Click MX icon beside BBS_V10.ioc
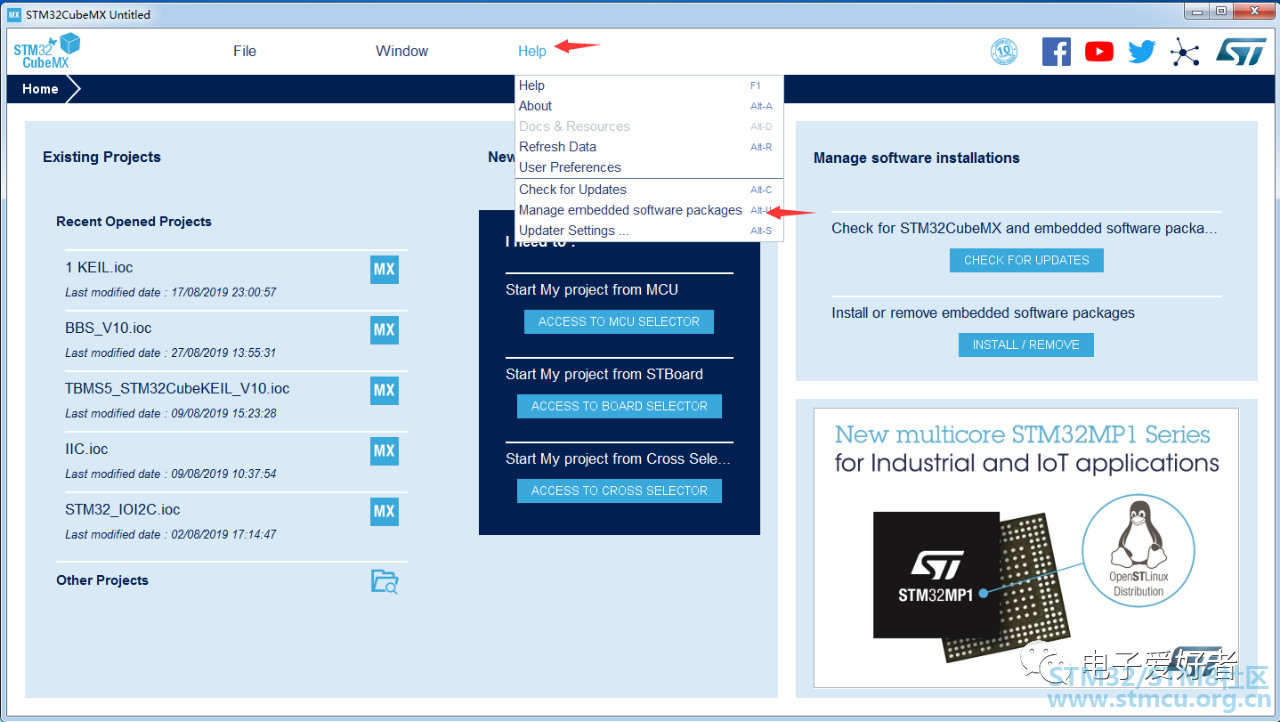The image size is (1280, 722). [384, 330]
